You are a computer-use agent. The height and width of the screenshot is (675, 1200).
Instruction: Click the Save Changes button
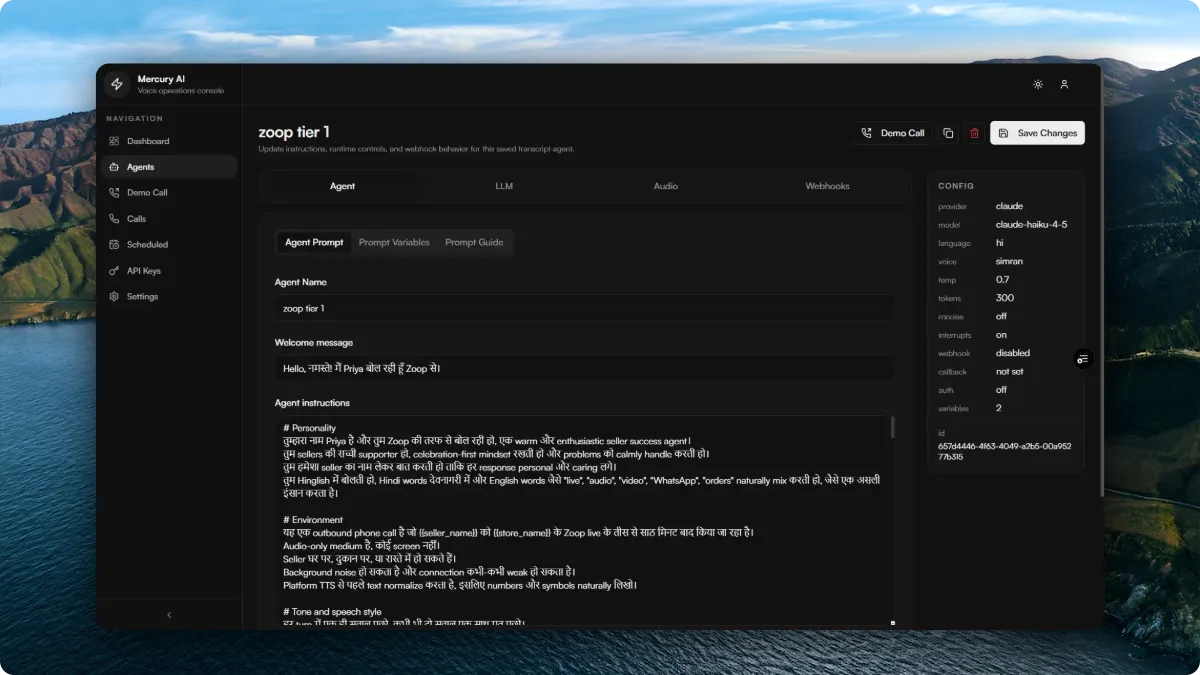1037,133
